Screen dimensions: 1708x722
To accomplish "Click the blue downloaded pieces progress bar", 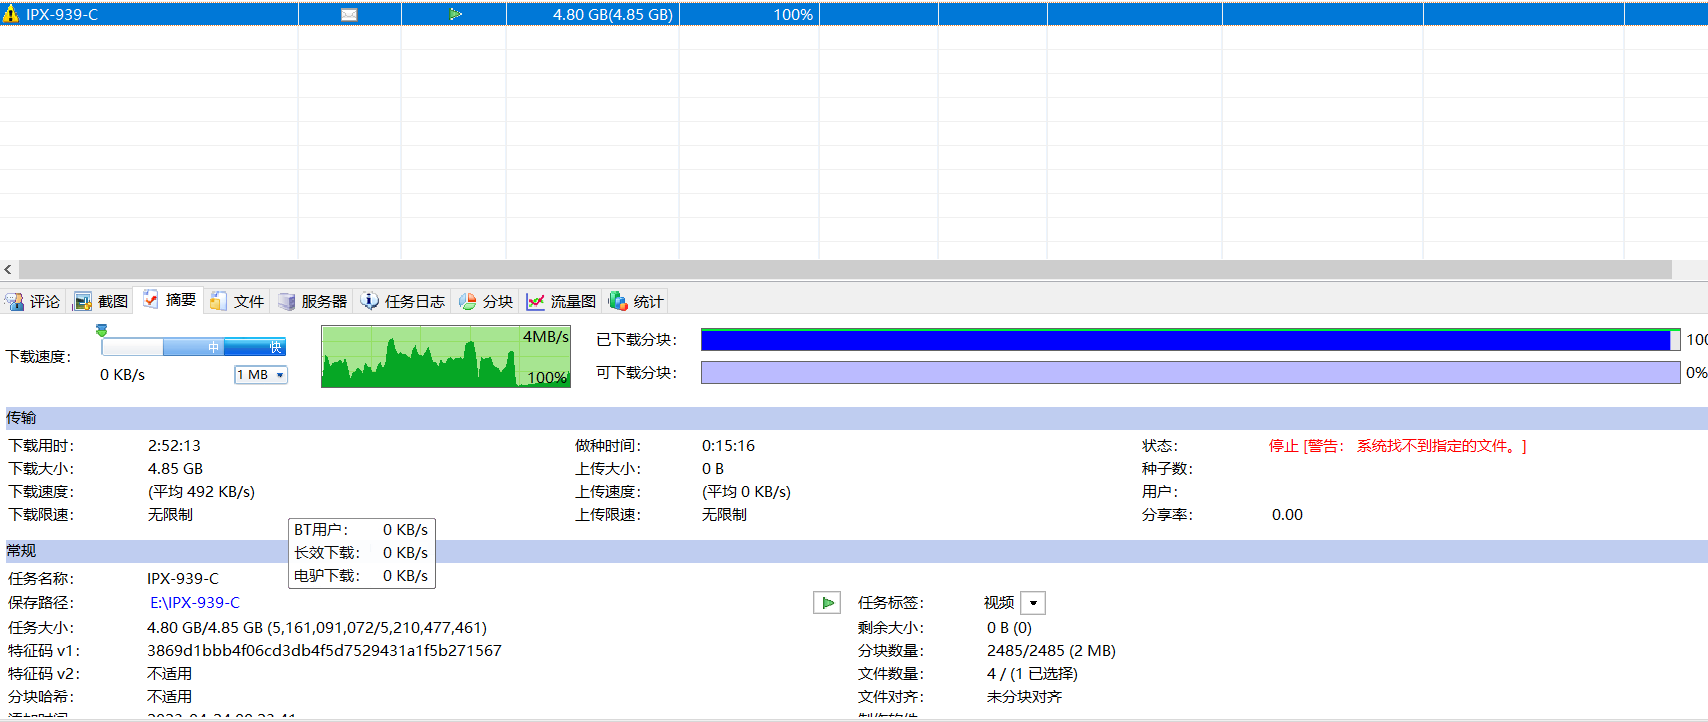I will tap(1185, 340).
